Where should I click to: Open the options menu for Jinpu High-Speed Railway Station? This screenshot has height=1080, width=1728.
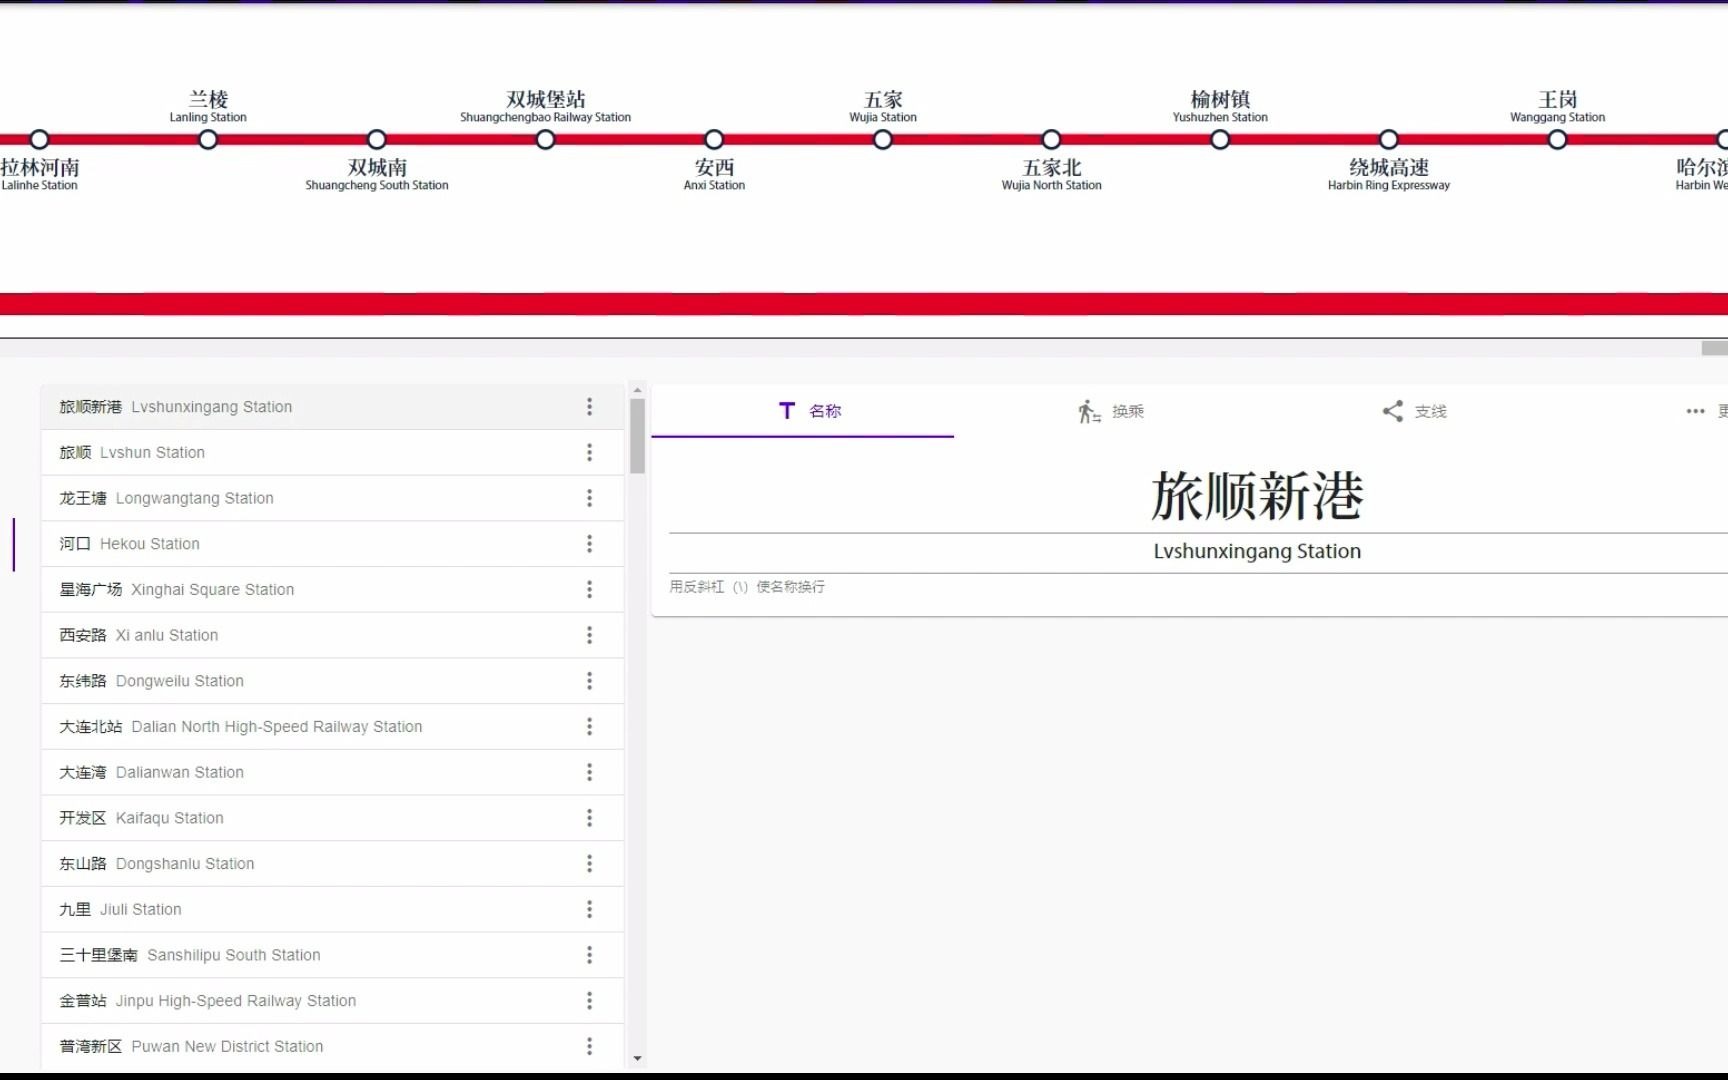point(589,1001)
